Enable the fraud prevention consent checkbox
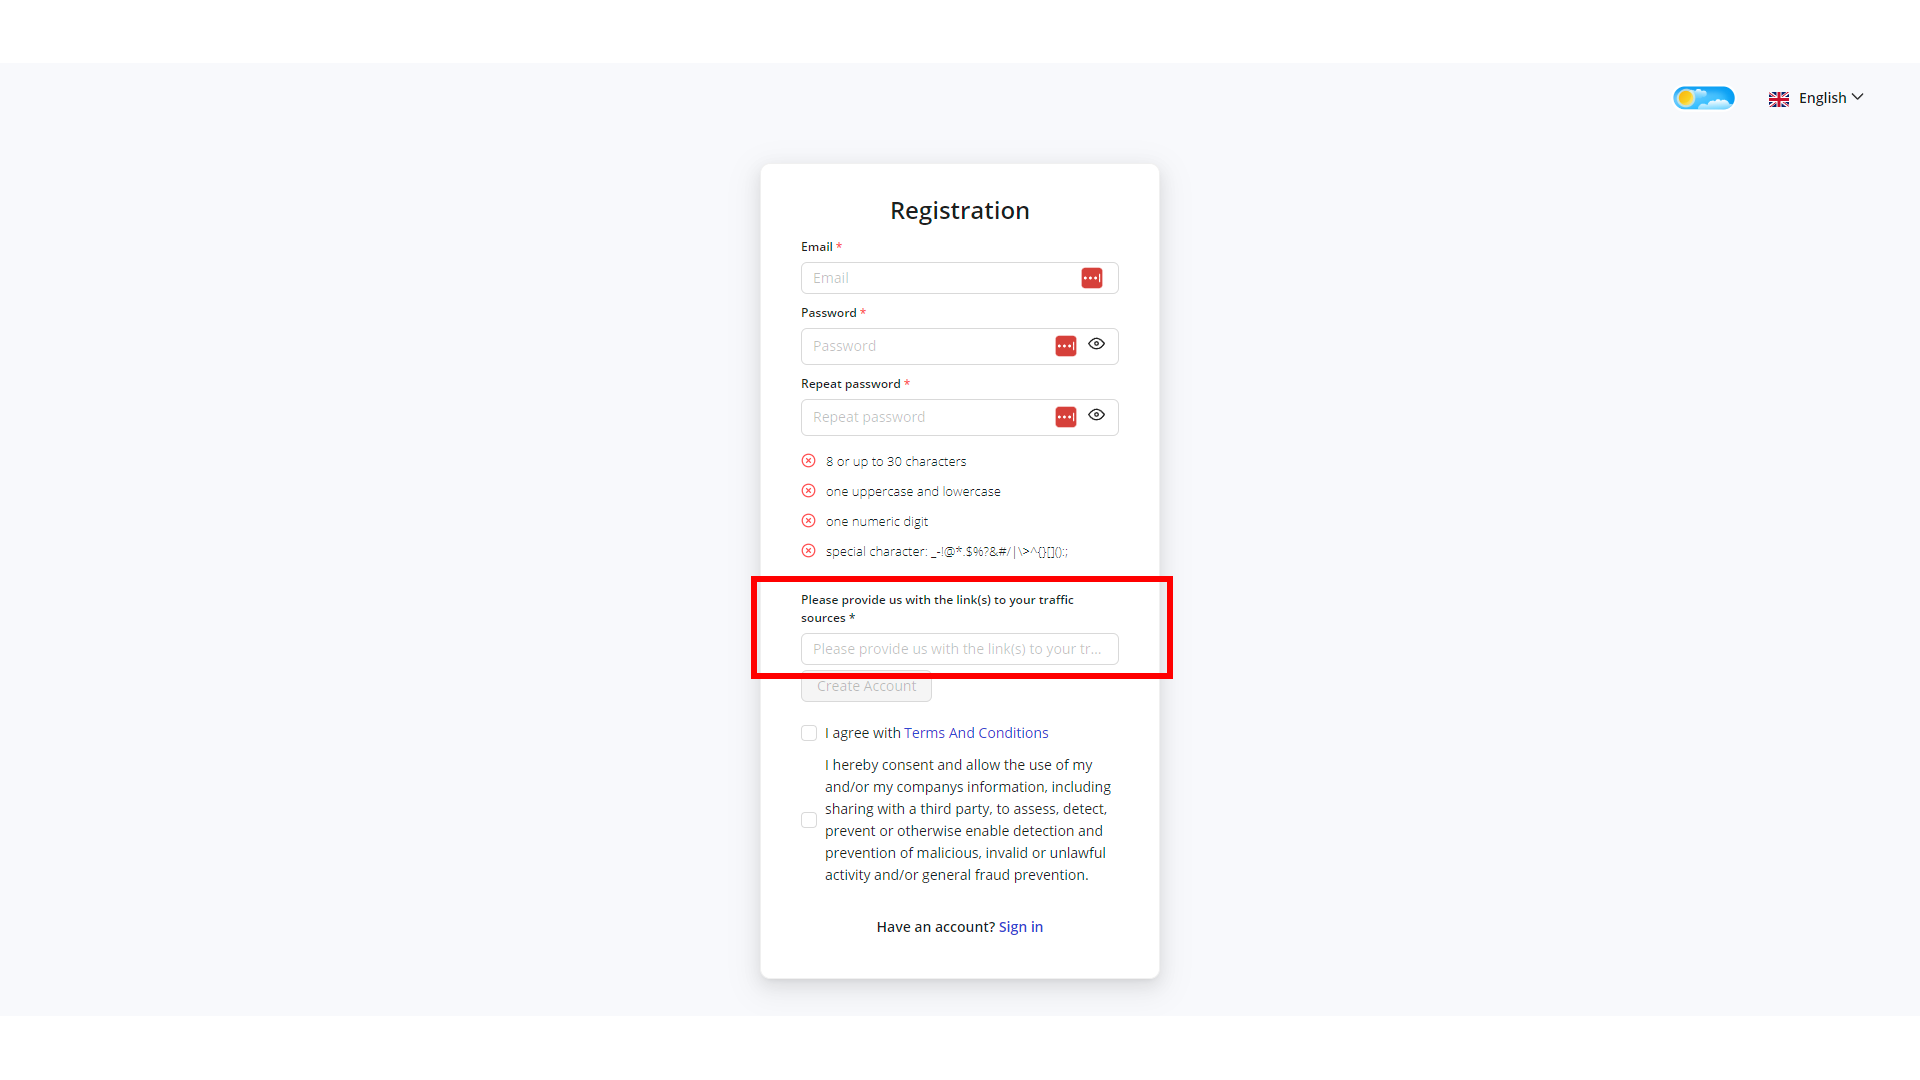This screenshot has width=1920, height=1080. (x=808, y=819)
